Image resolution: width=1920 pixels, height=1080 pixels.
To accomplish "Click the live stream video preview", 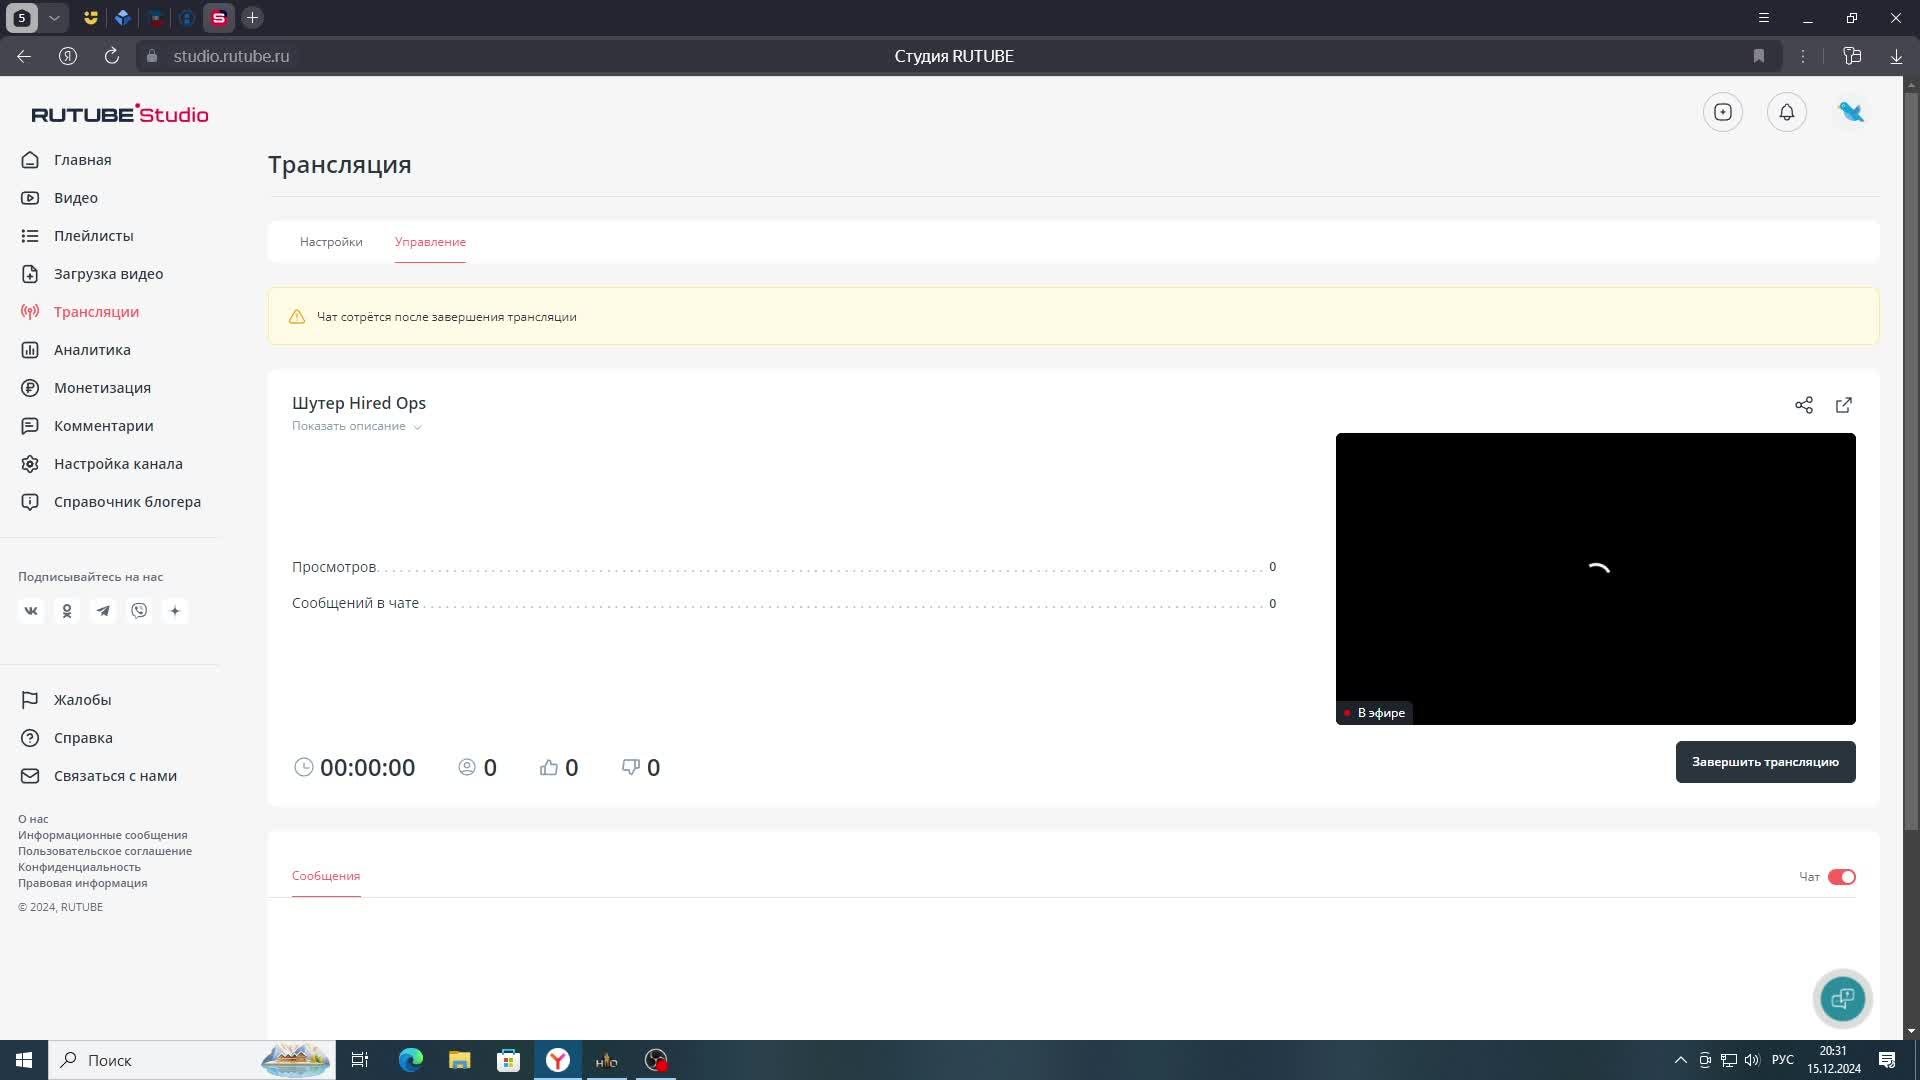I will click(1595, 578).
